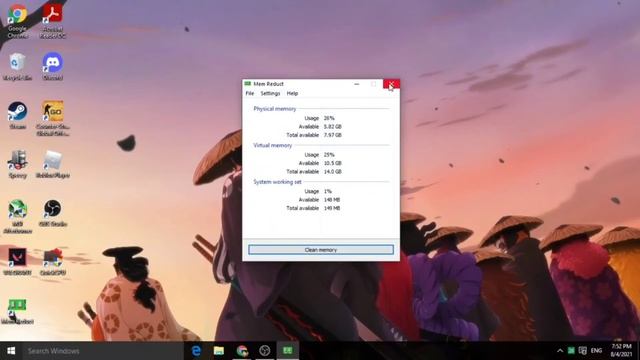Click Mem Reduct title bar app icon
Screen dimensions: 640x360
pyautogui.click(x=248, y=84)
